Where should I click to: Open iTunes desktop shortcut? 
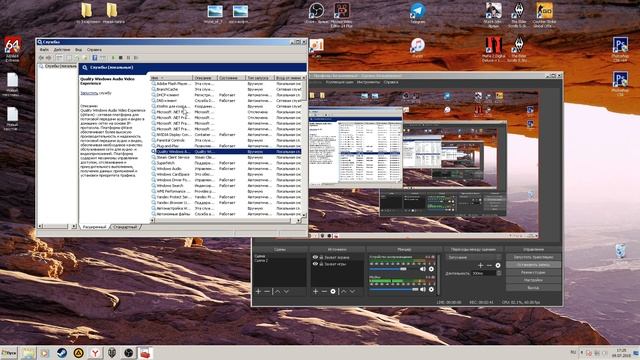pyautogui.click(x=418, y=47)
